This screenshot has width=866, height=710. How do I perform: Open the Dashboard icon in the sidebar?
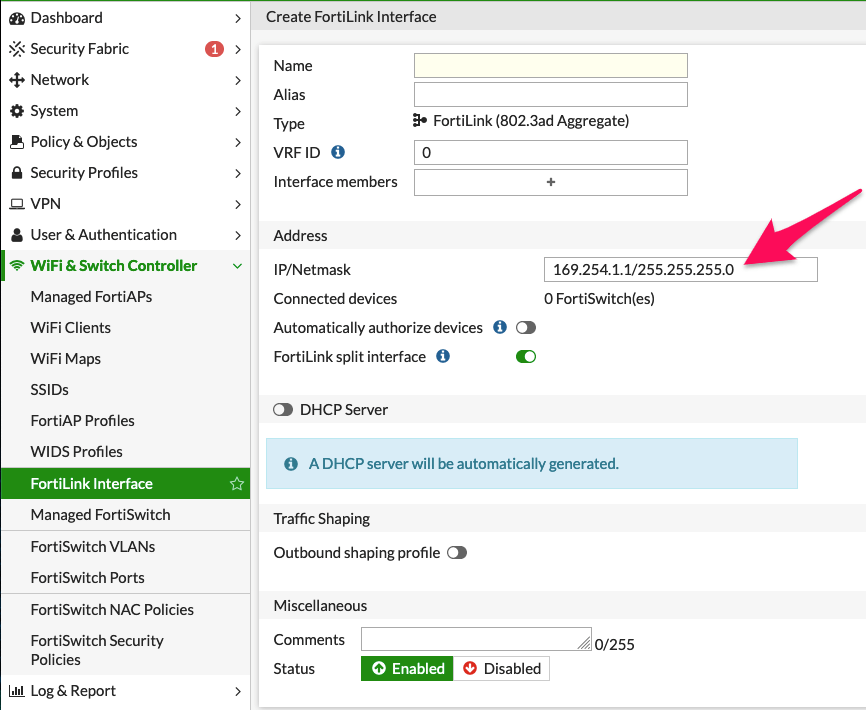pos(17,17)
